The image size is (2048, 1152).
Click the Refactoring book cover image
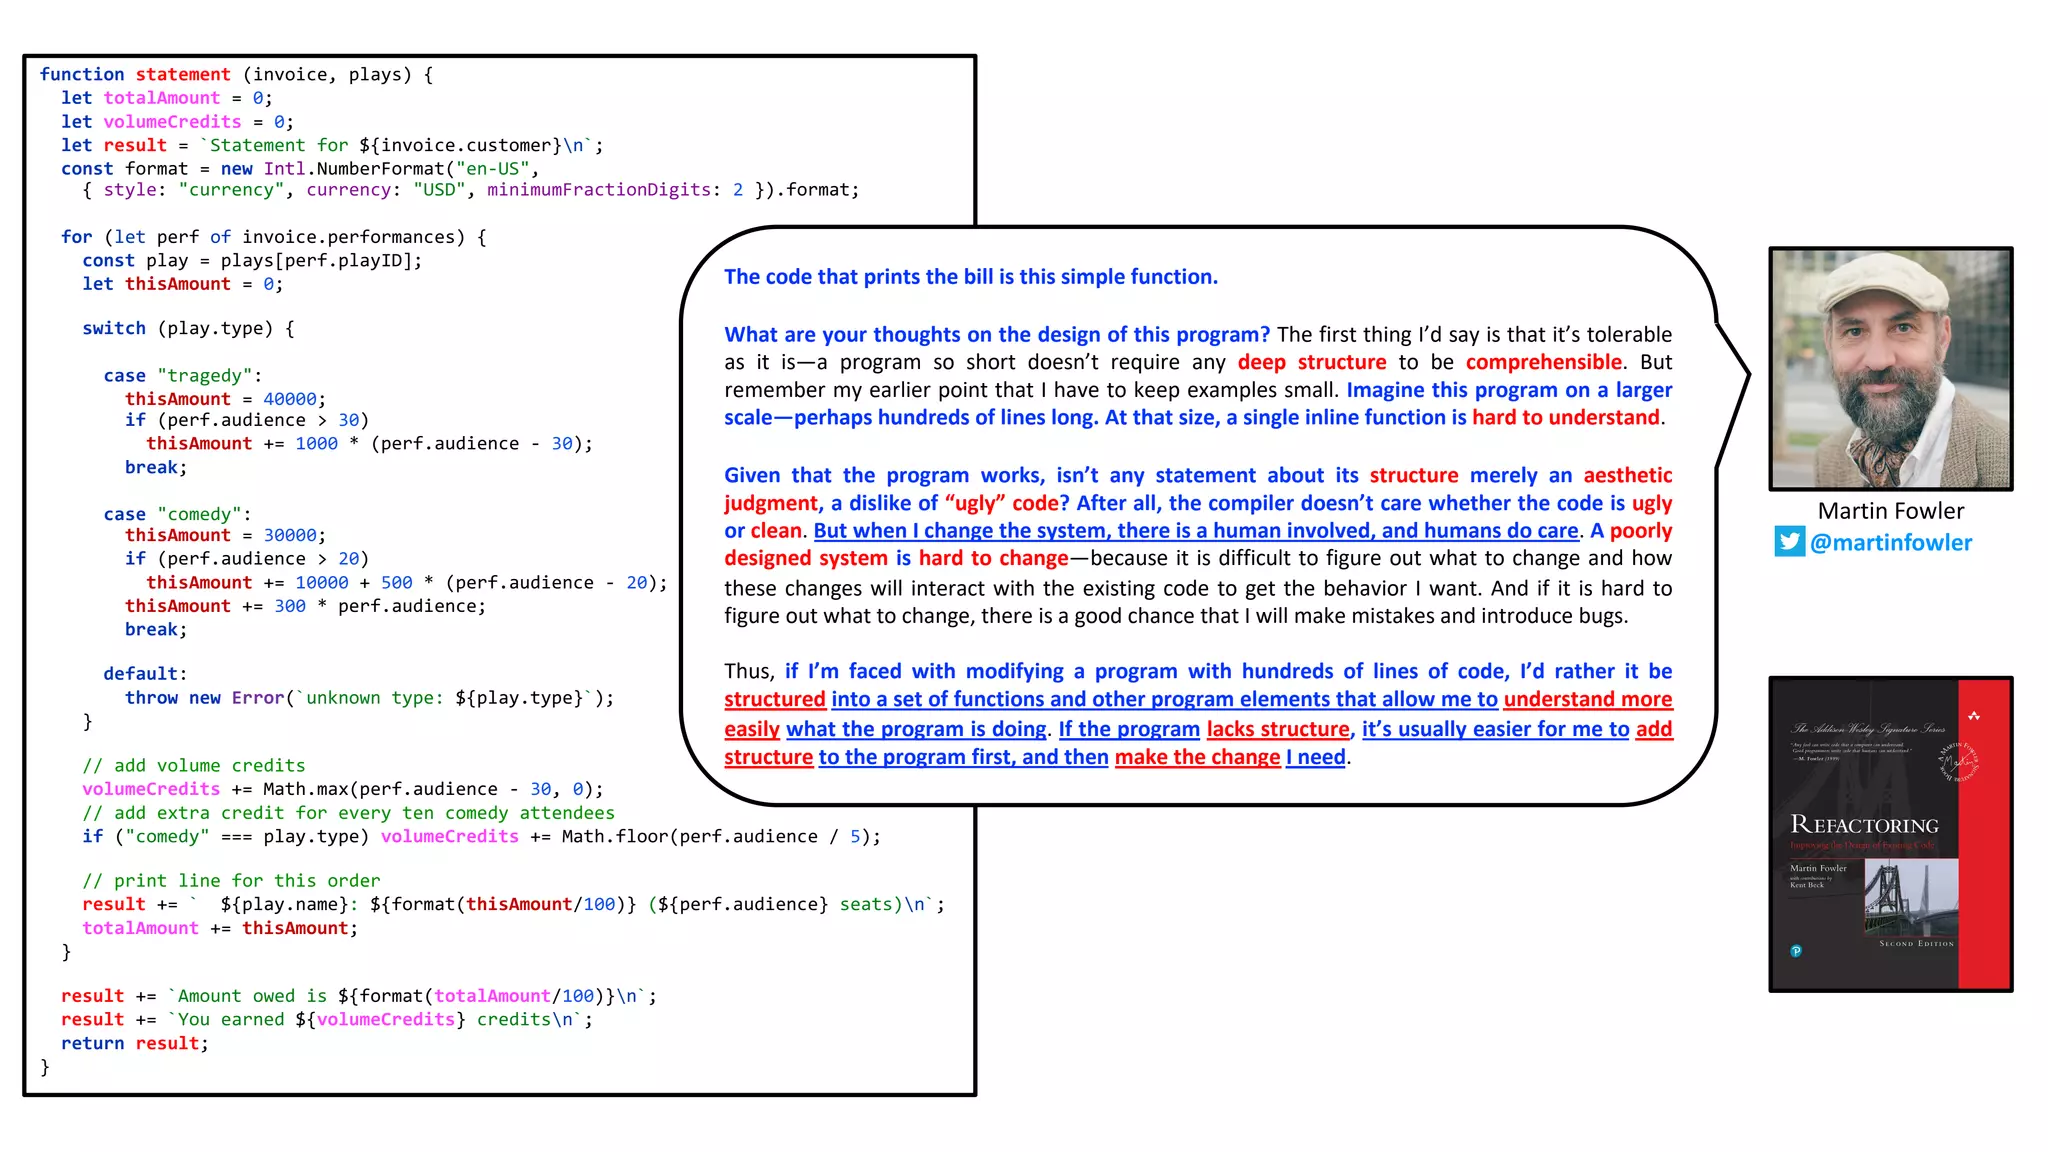(x=1890, y=834)
